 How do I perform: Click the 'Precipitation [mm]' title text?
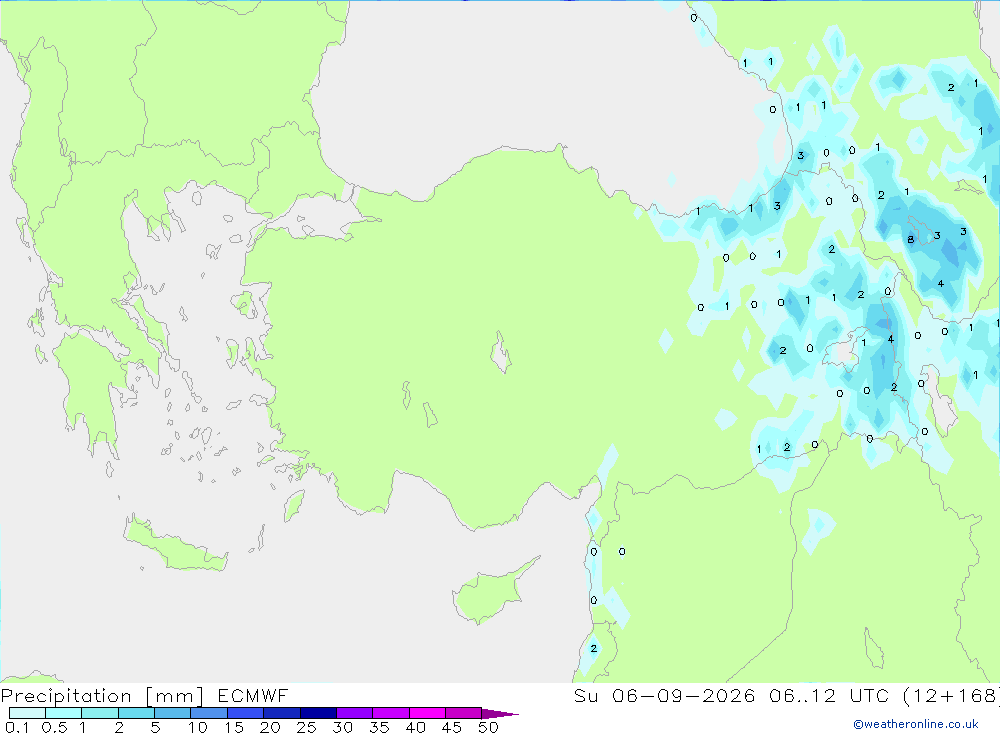click(102, 696)
